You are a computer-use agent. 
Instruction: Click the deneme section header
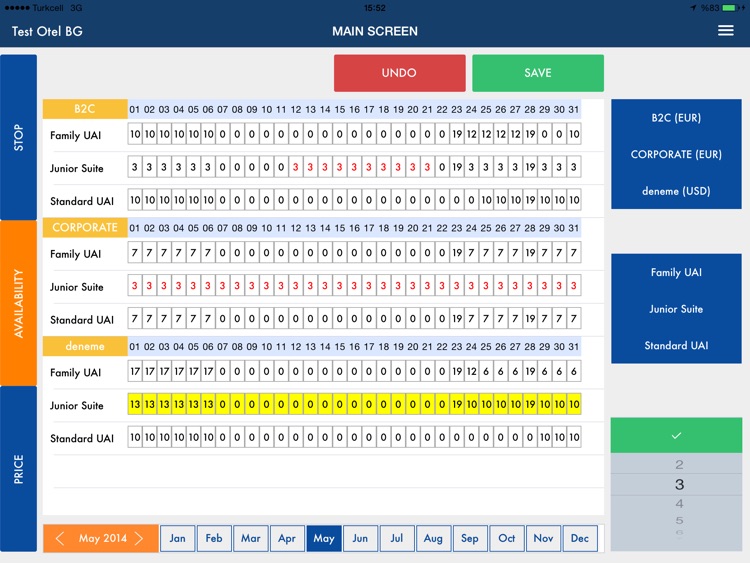[x=85, y=346]
